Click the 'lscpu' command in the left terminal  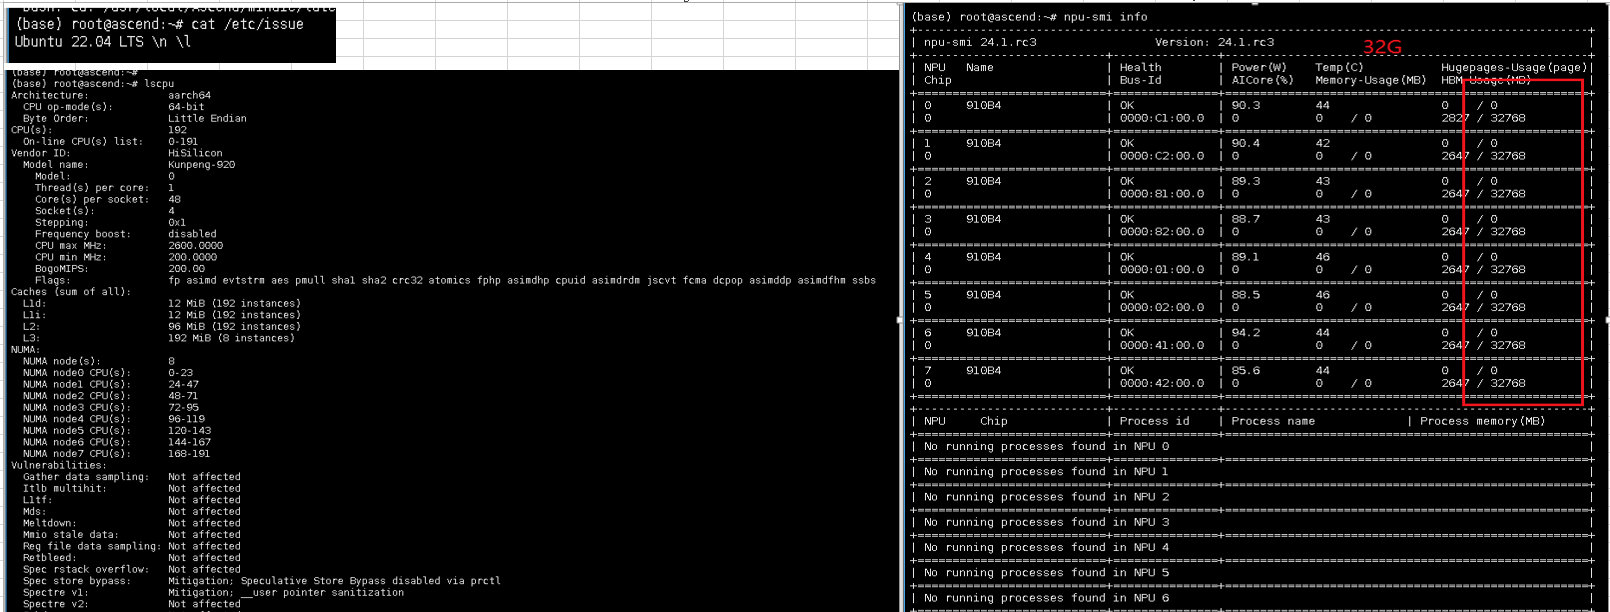(x=159, y=84)
